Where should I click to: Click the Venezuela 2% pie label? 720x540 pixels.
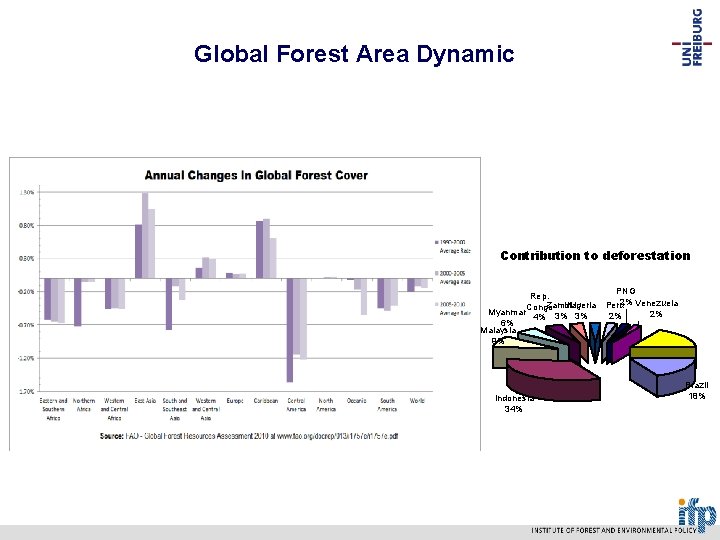657,309
